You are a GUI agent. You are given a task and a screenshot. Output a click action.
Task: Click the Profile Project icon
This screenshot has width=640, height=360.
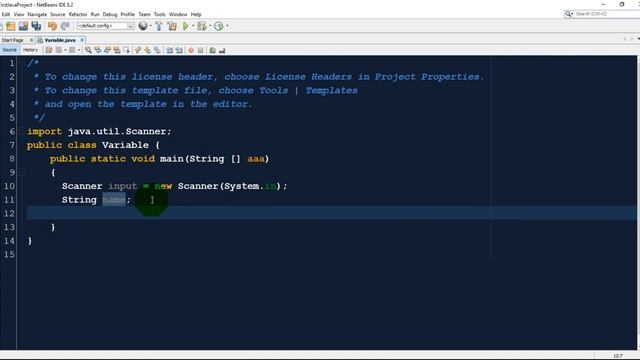click(x=219, y=26)
